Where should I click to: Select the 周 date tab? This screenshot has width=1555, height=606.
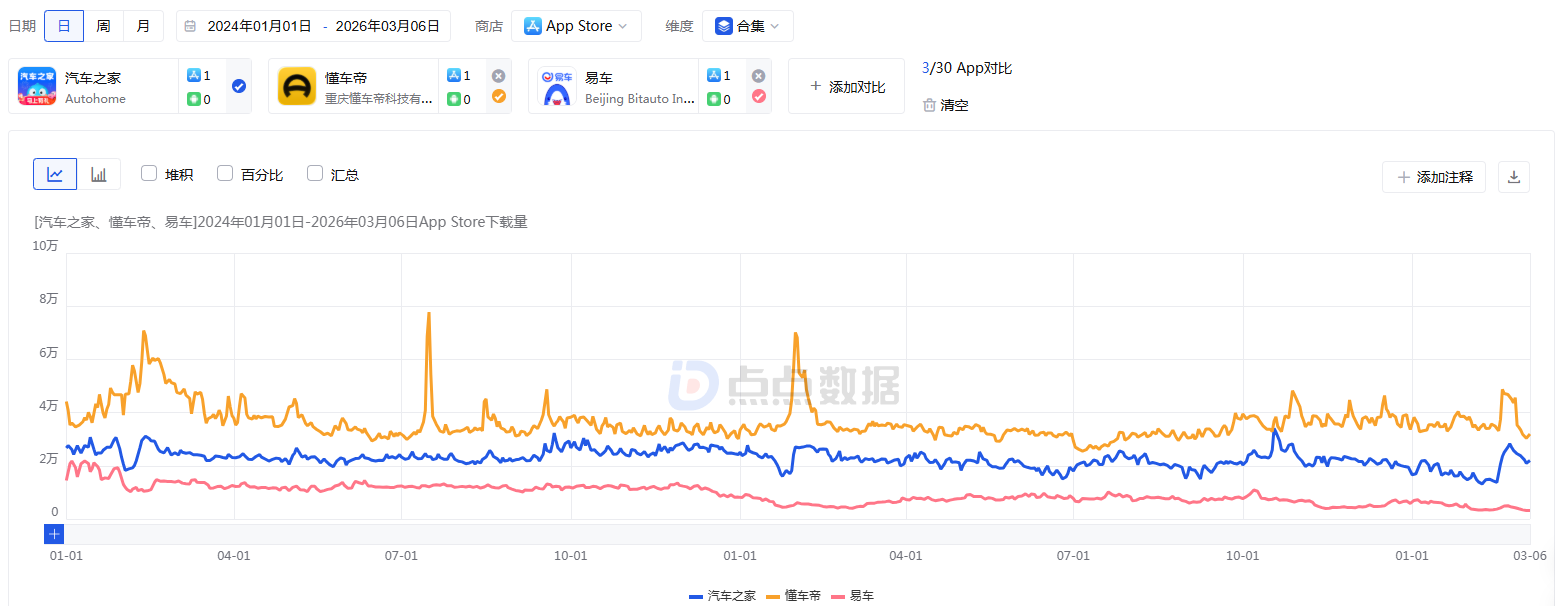(x=103, y=26)
